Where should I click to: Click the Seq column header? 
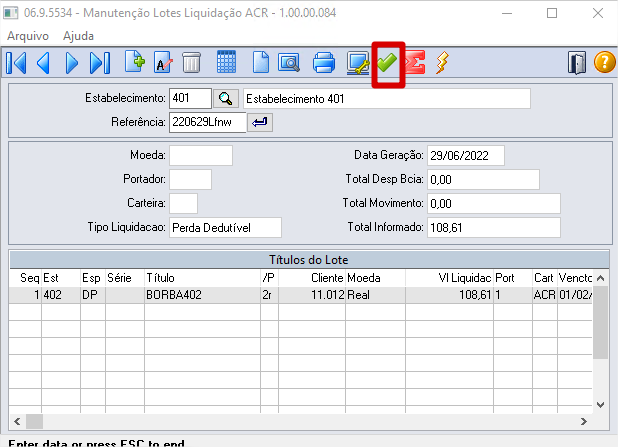[25, 278]
